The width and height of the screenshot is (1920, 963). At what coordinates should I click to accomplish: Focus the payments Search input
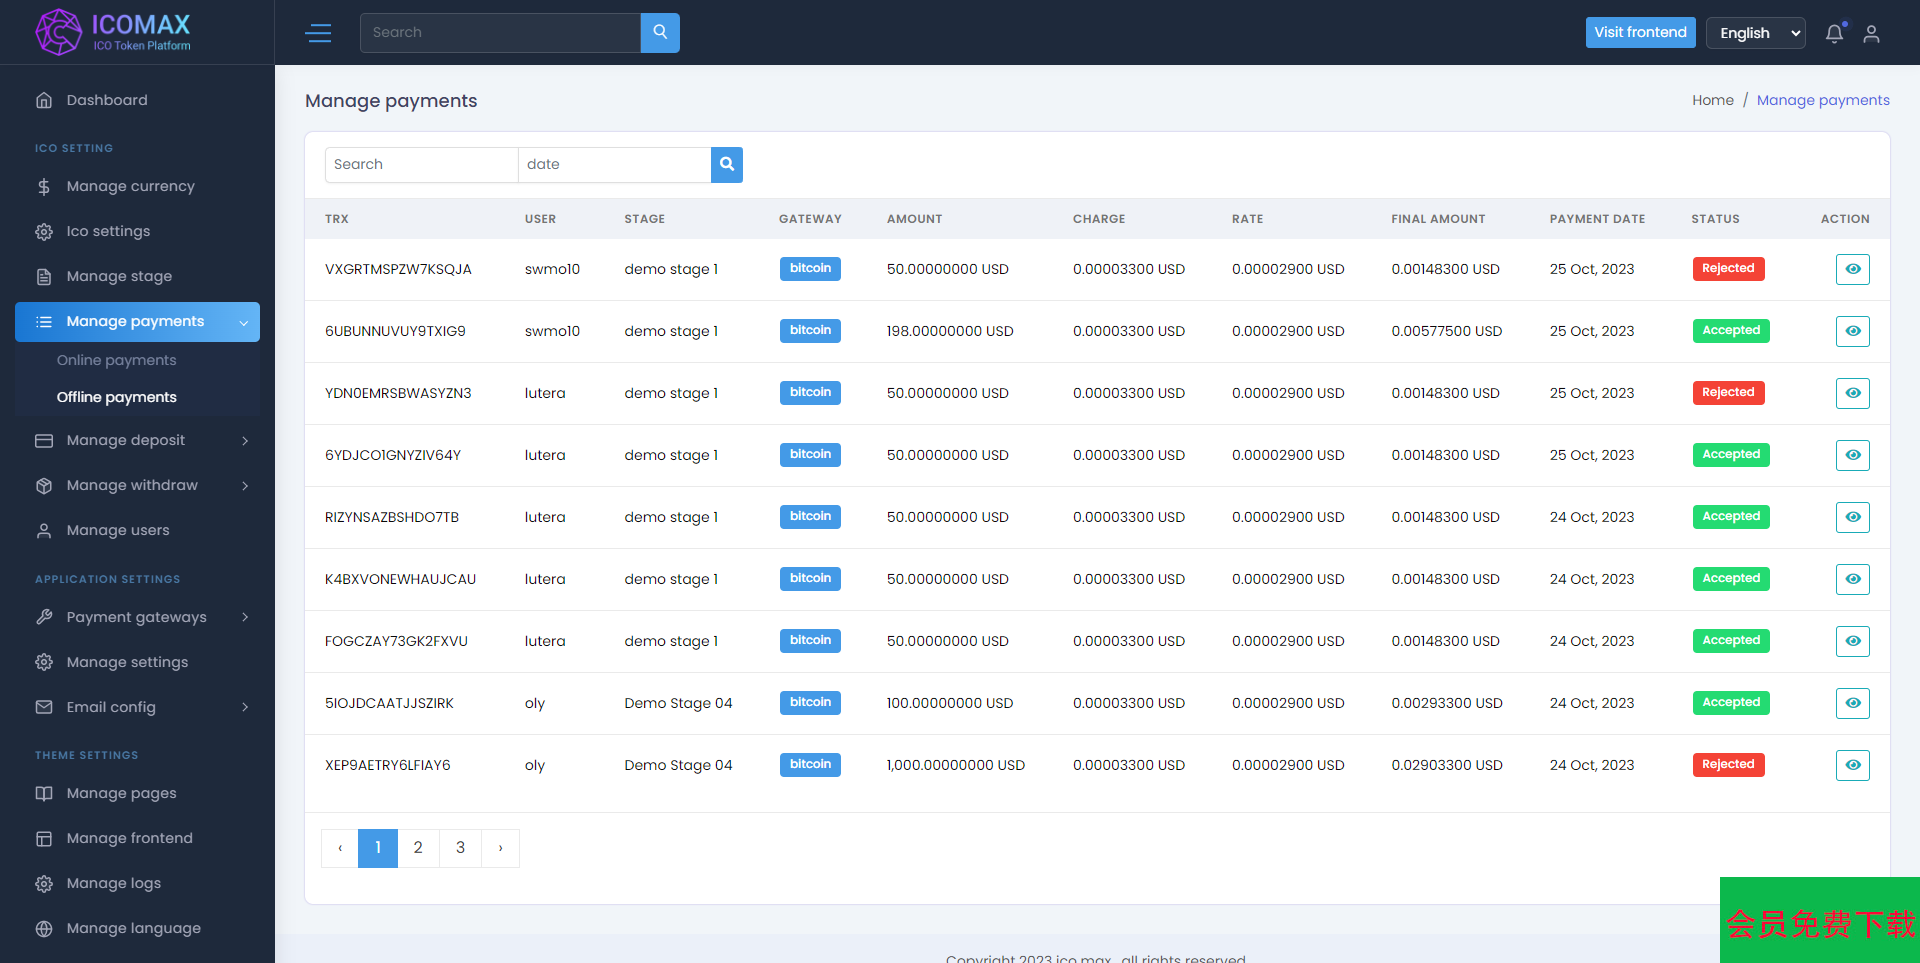pyautogui.click(x=421, y=165)
